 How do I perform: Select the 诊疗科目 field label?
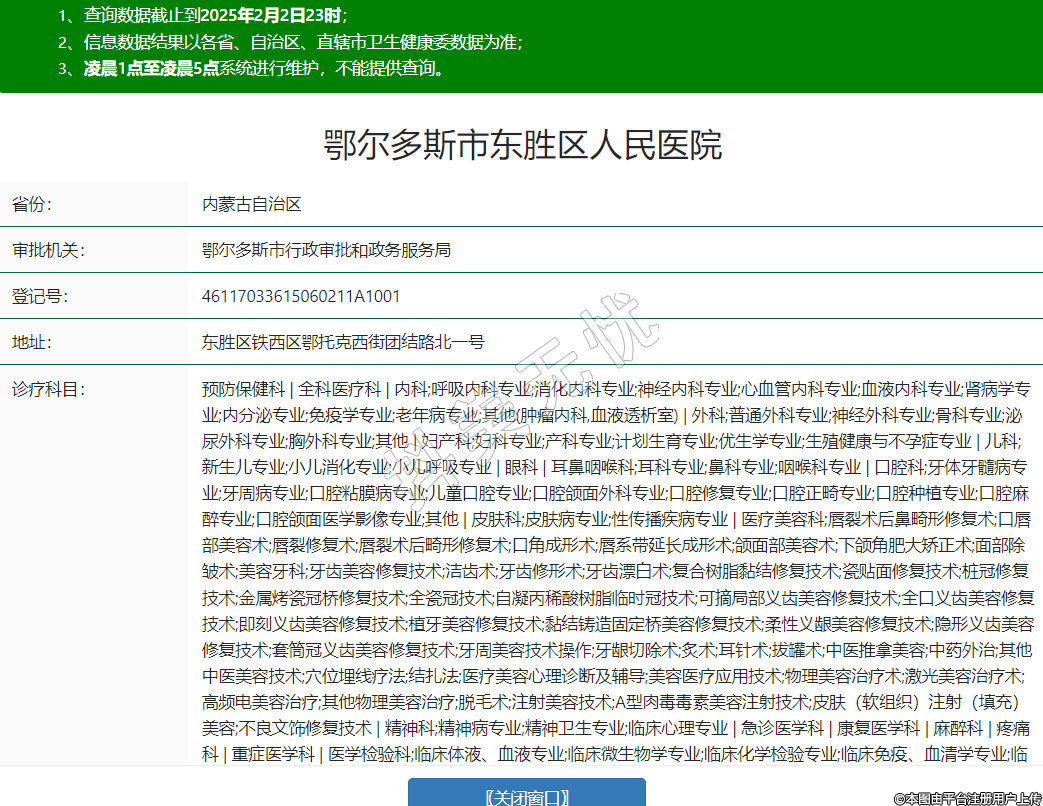[48, 389]
